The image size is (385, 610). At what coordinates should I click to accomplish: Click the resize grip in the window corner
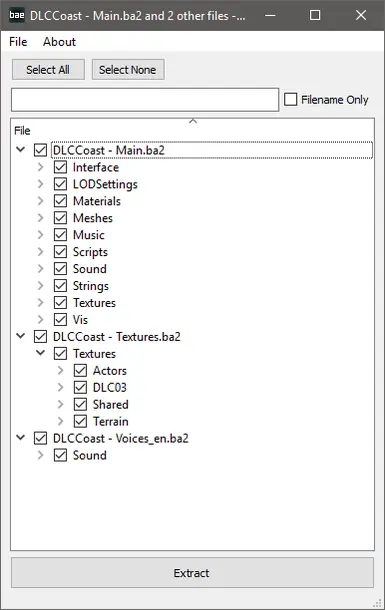(x=377, y=603)
